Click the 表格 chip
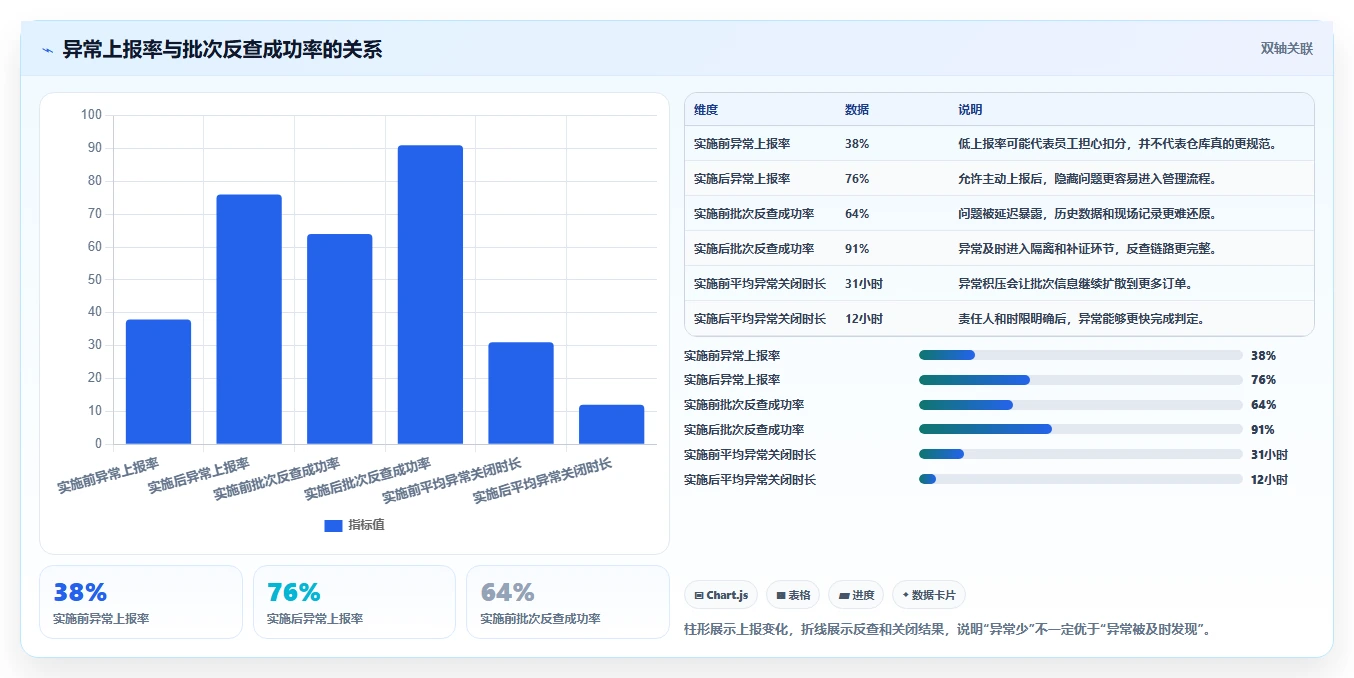The image size is (1354, 678). click(793, 595)
